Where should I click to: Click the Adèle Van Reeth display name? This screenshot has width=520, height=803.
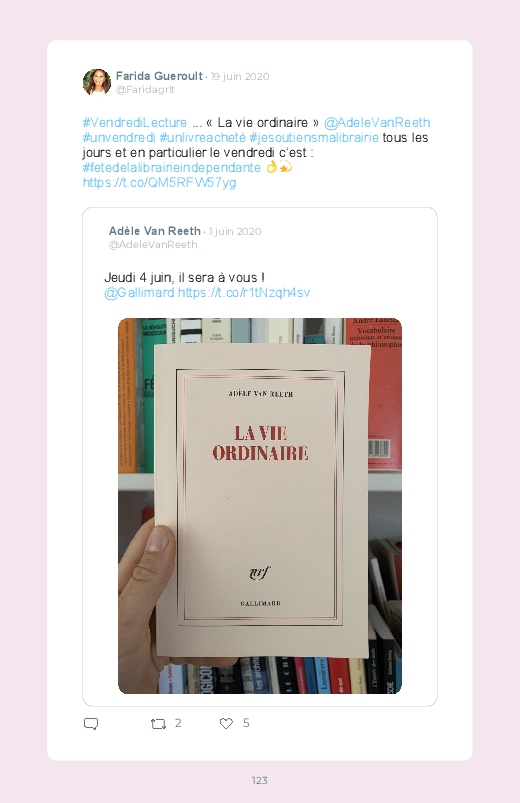154,231
